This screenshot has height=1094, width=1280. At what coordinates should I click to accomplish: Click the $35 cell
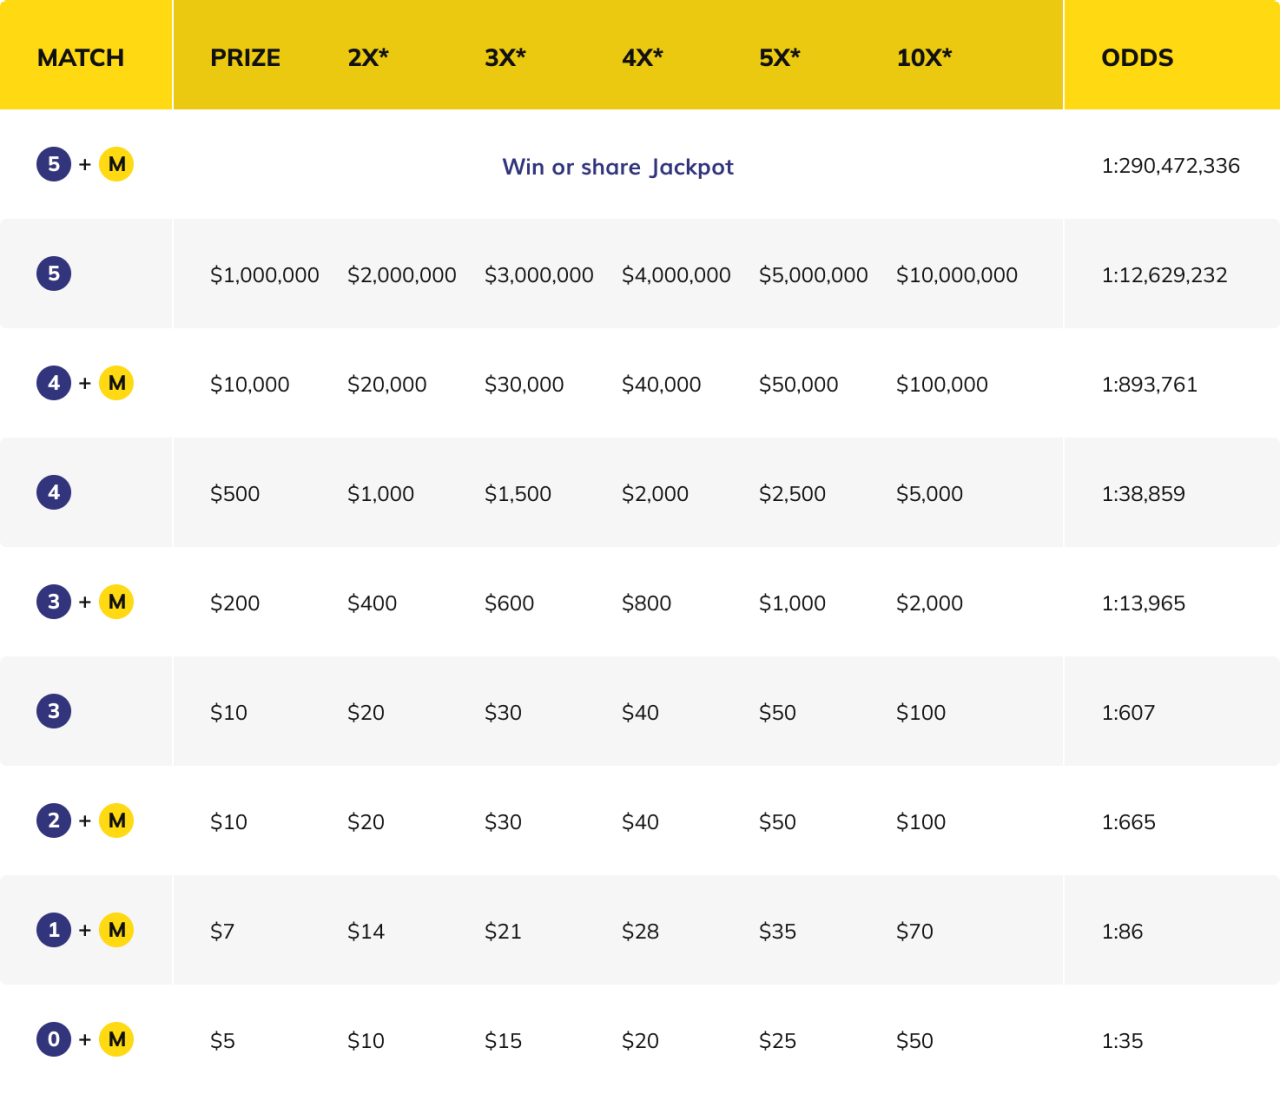click(777, 932)
